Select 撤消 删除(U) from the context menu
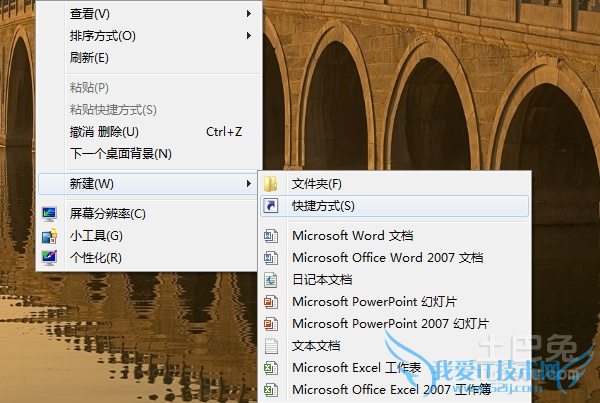 pos(149,132)
